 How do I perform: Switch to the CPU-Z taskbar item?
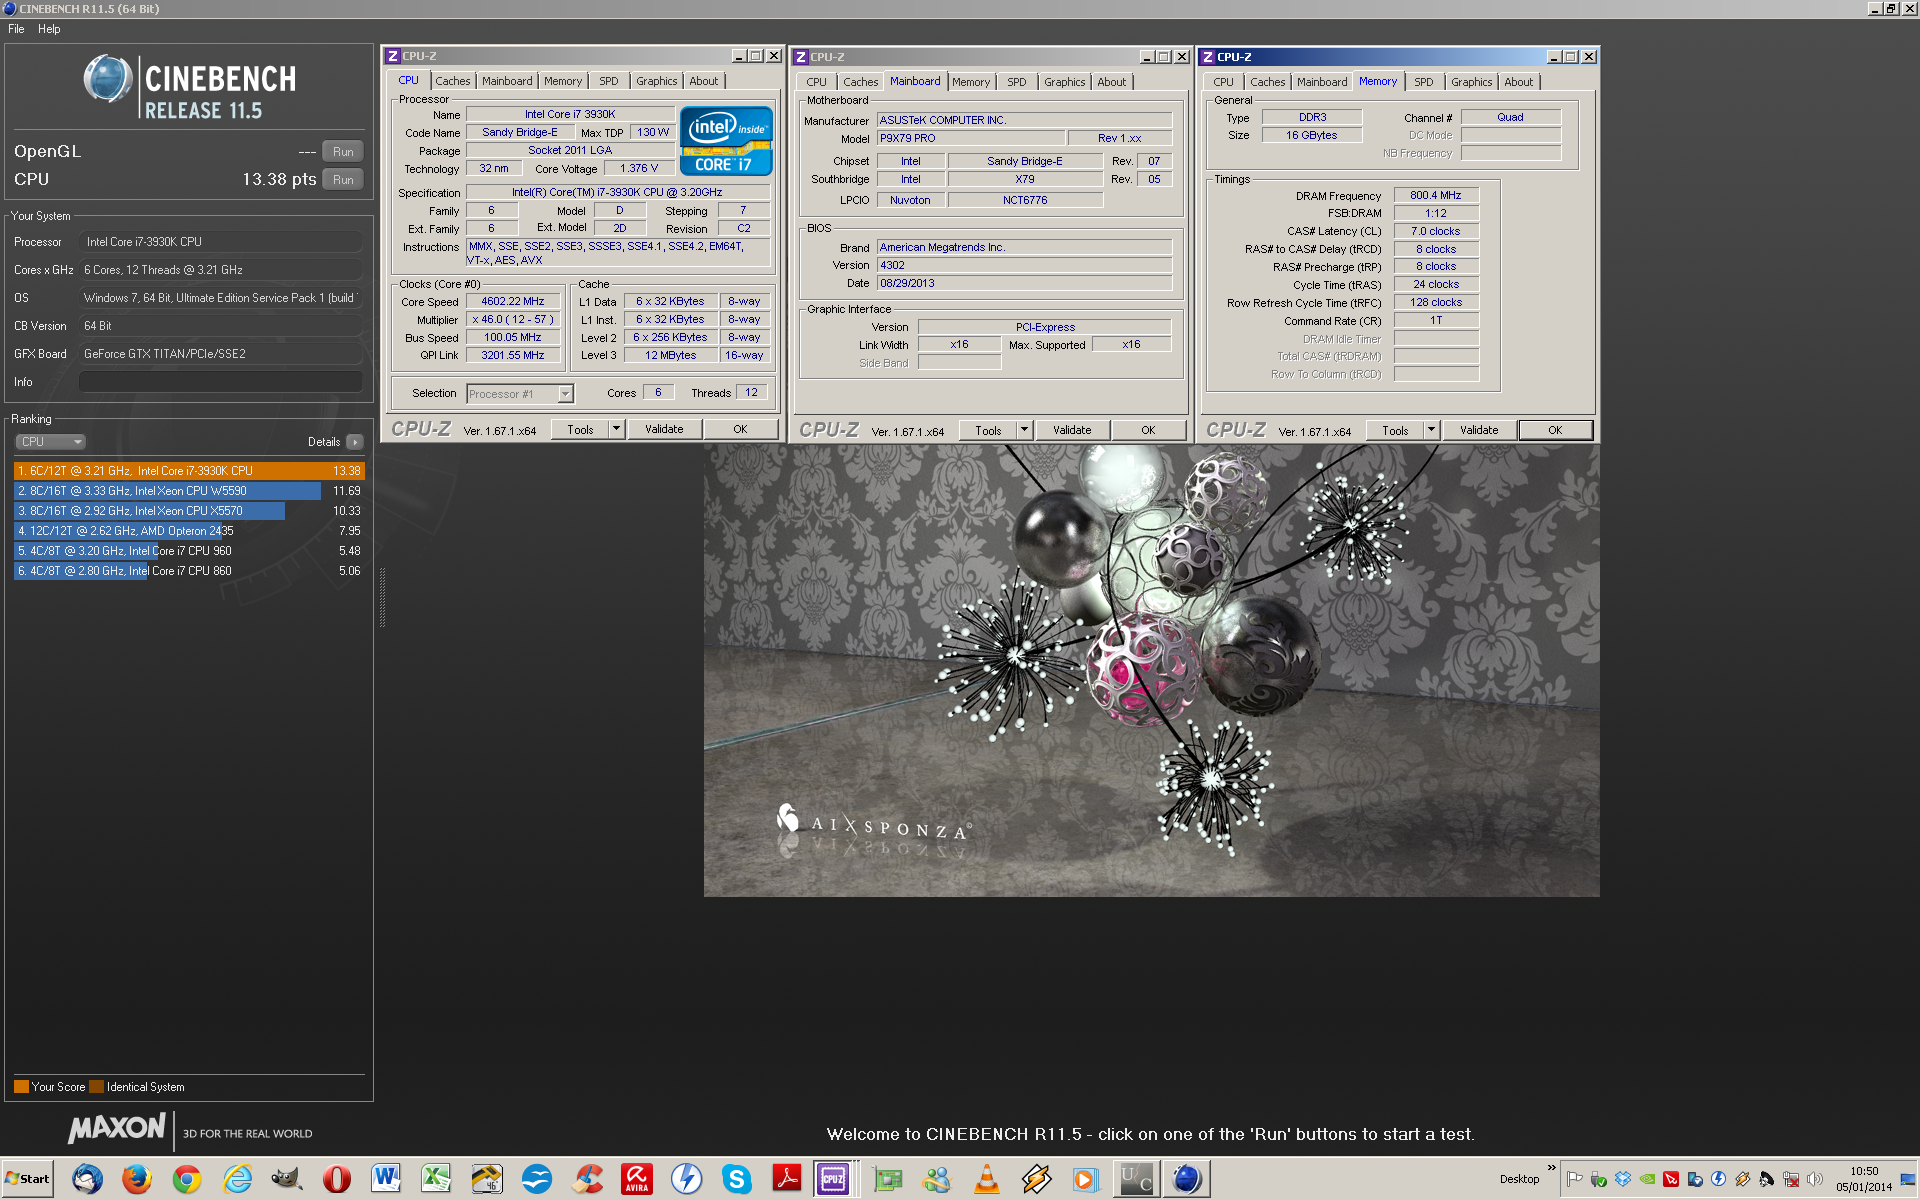(833, 1179)
